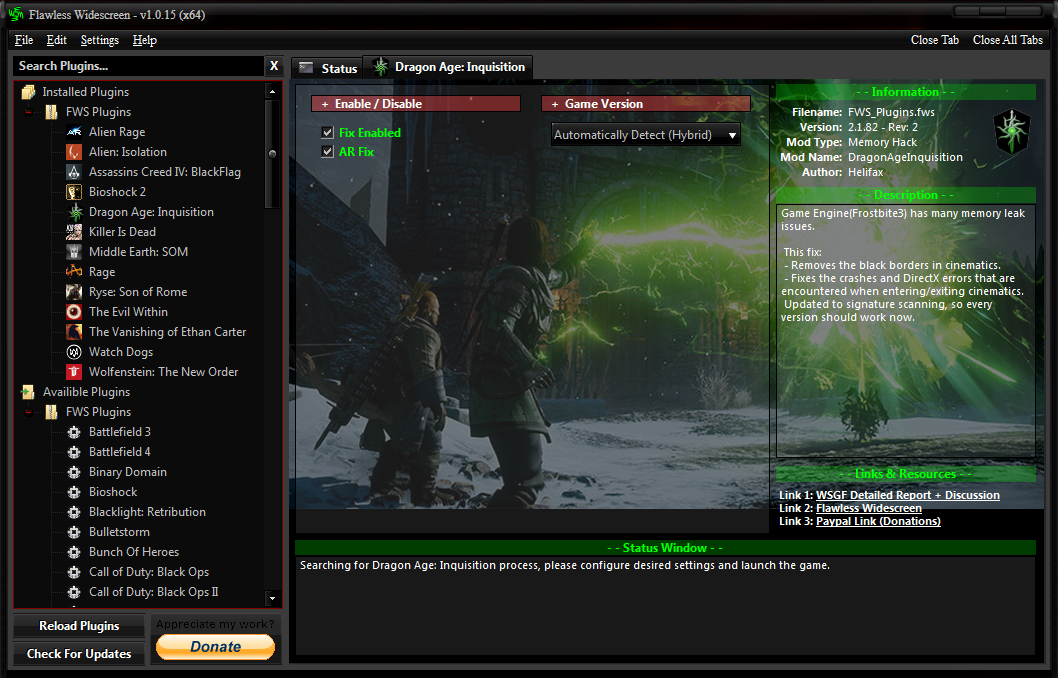Open WSGF Detailed Report + Discussion link

(908, 495)
